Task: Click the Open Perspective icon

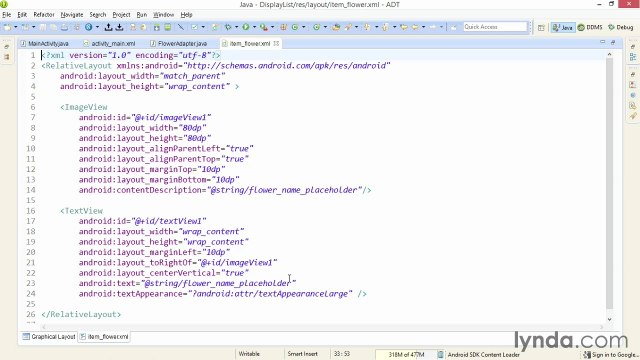Action: (541, 27)
